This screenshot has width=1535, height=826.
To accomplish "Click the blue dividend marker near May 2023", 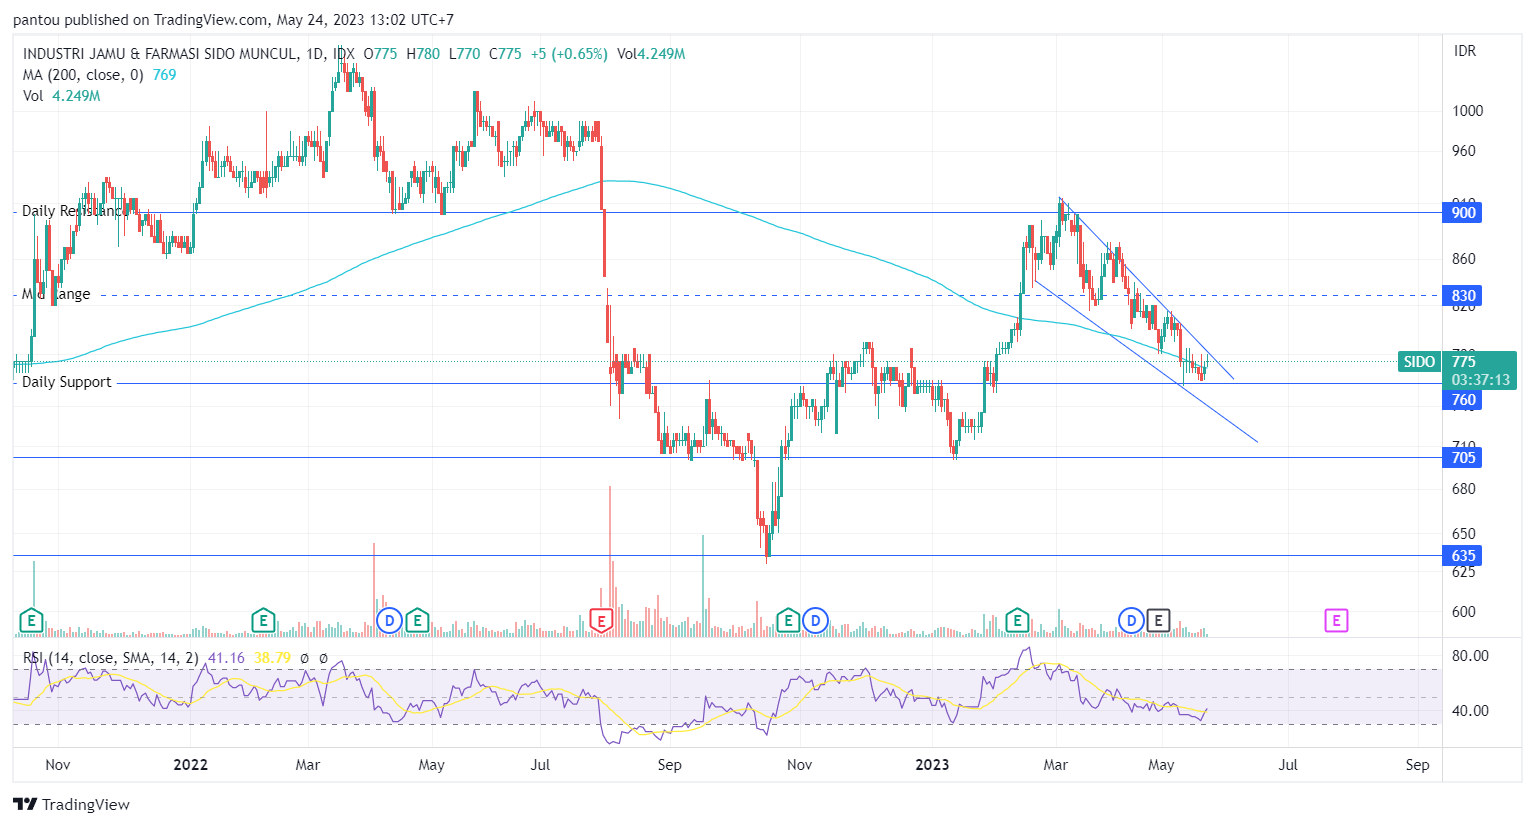I will tap(1131, 621).
